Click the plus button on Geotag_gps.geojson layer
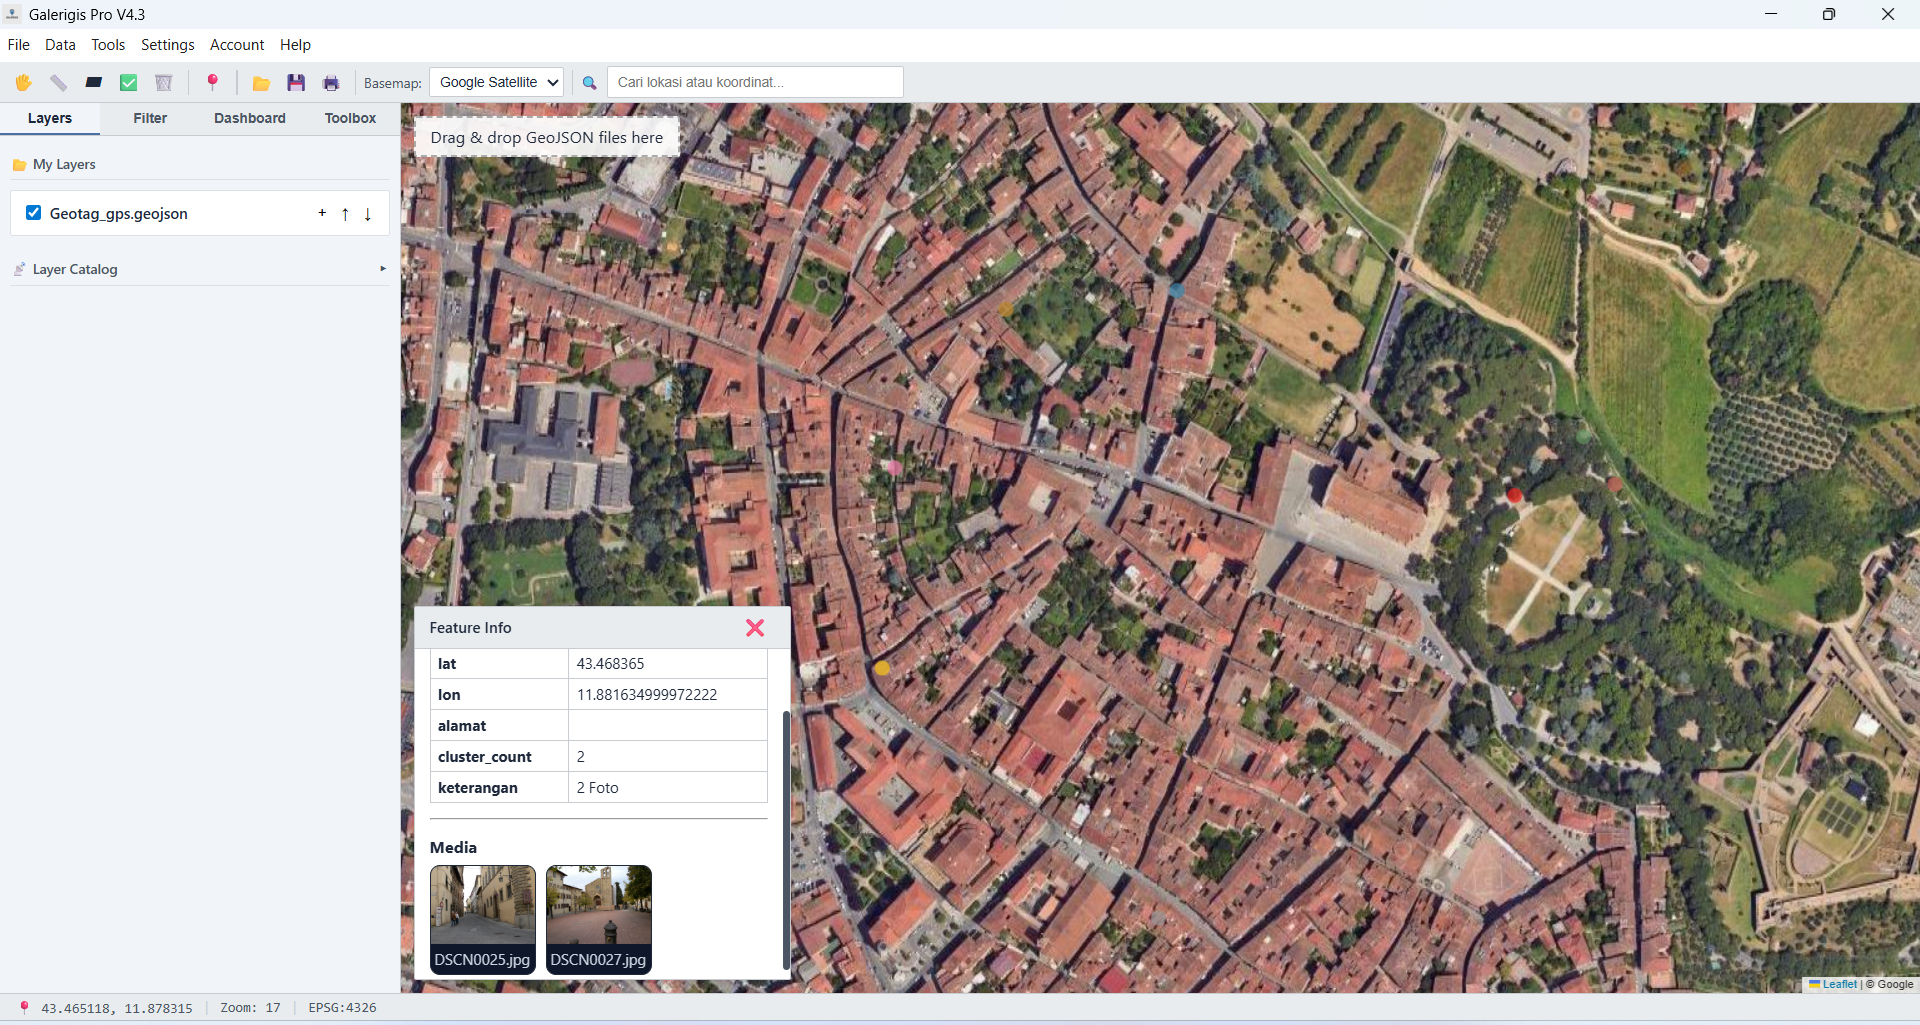The height and width of the screenshot is (1025, 1920). coord(322,213)
